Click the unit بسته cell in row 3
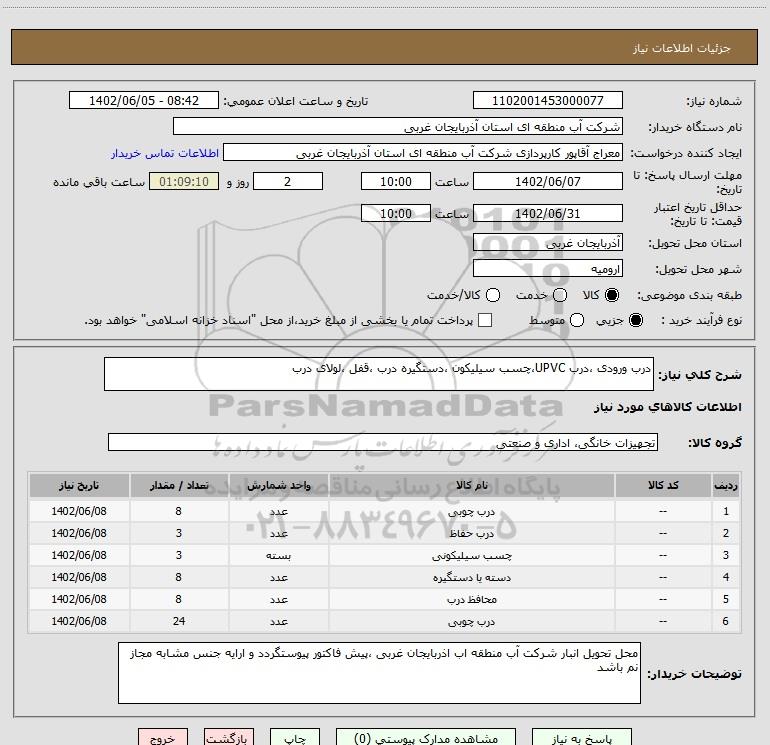The height and width of the screenshot is (745, 770). 278,555
